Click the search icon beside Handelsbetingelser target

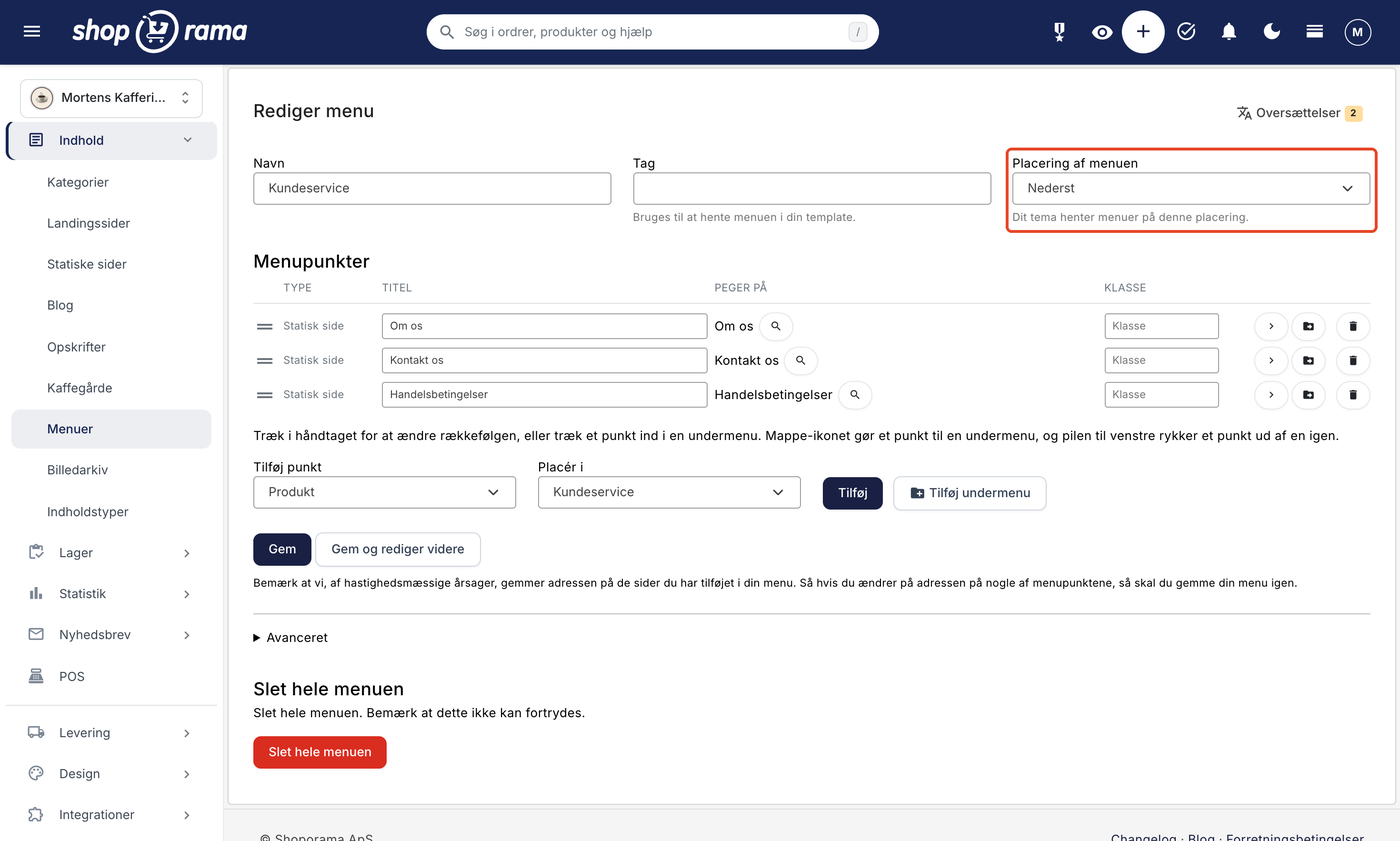[855, 395]
